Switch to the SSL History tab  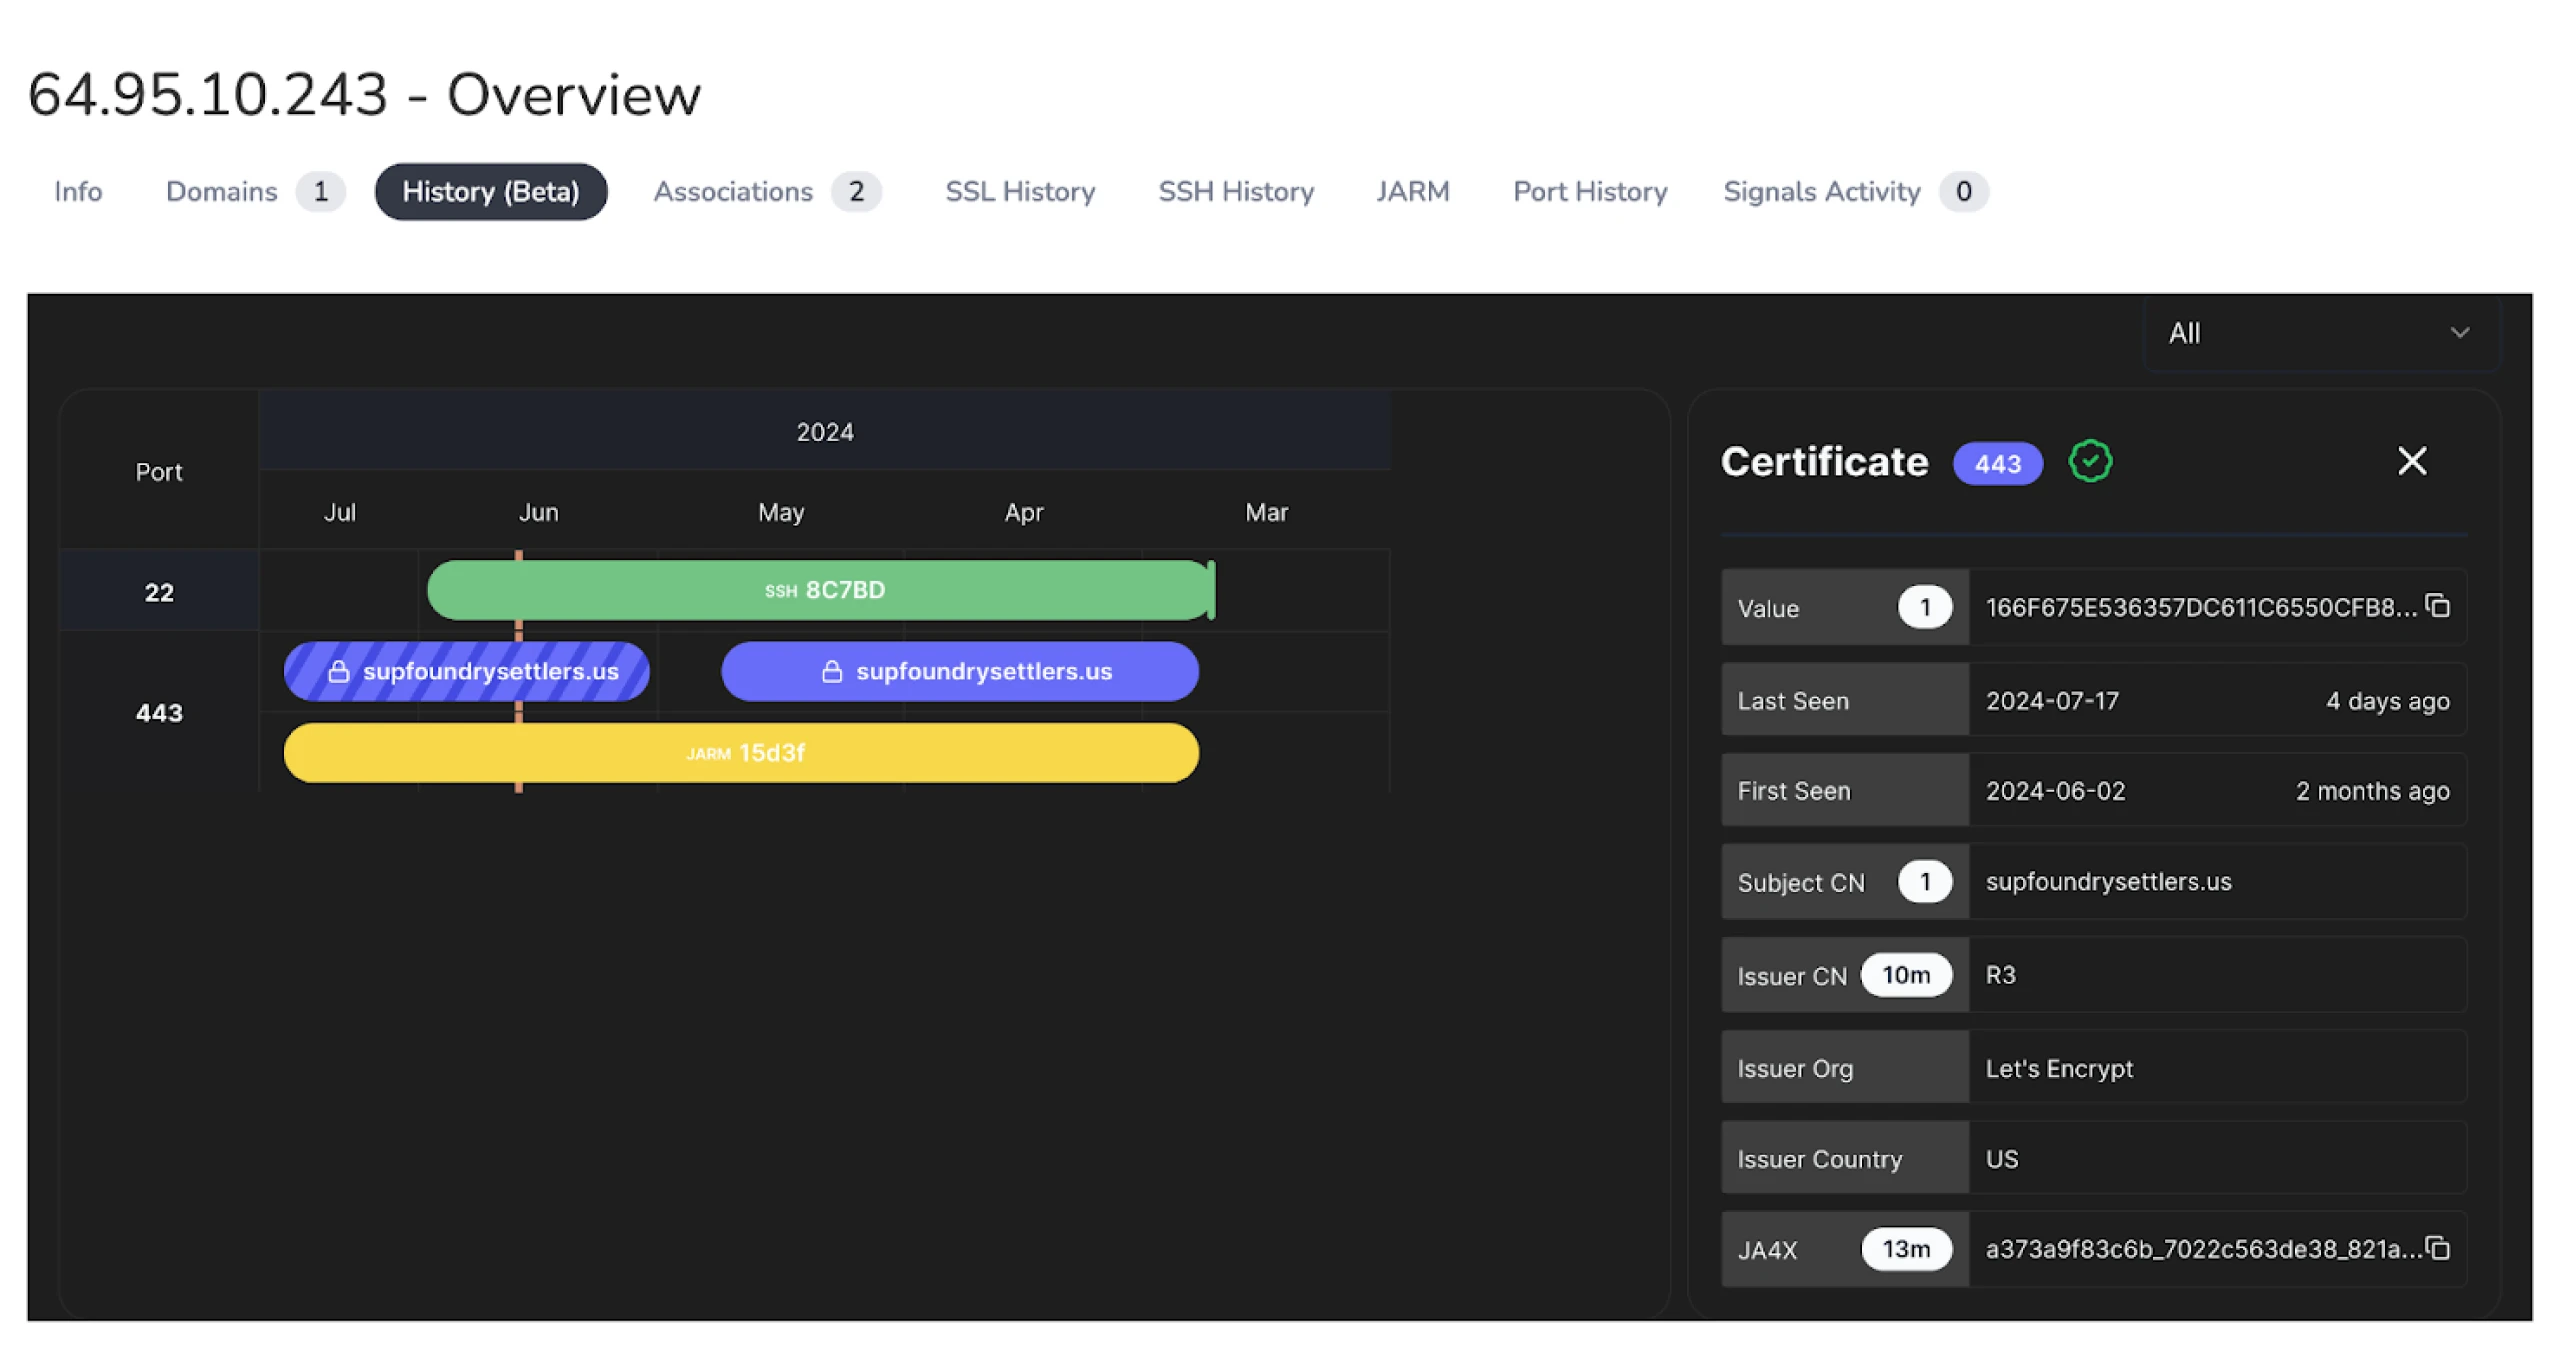pyautogui.click(x=1019, y=191)
